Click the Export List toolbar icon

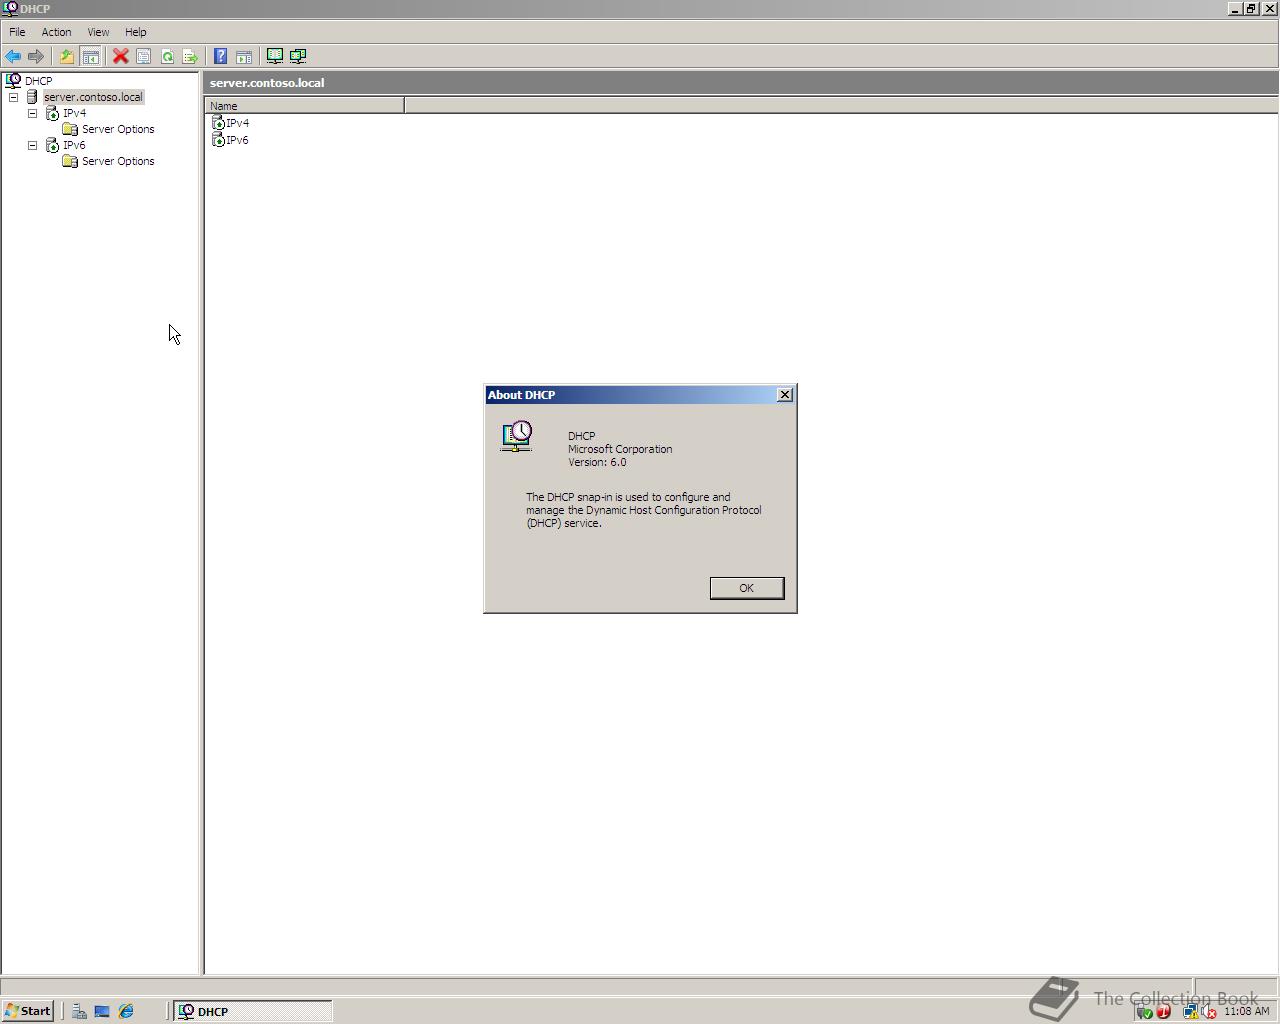click(x=190, y=56)
